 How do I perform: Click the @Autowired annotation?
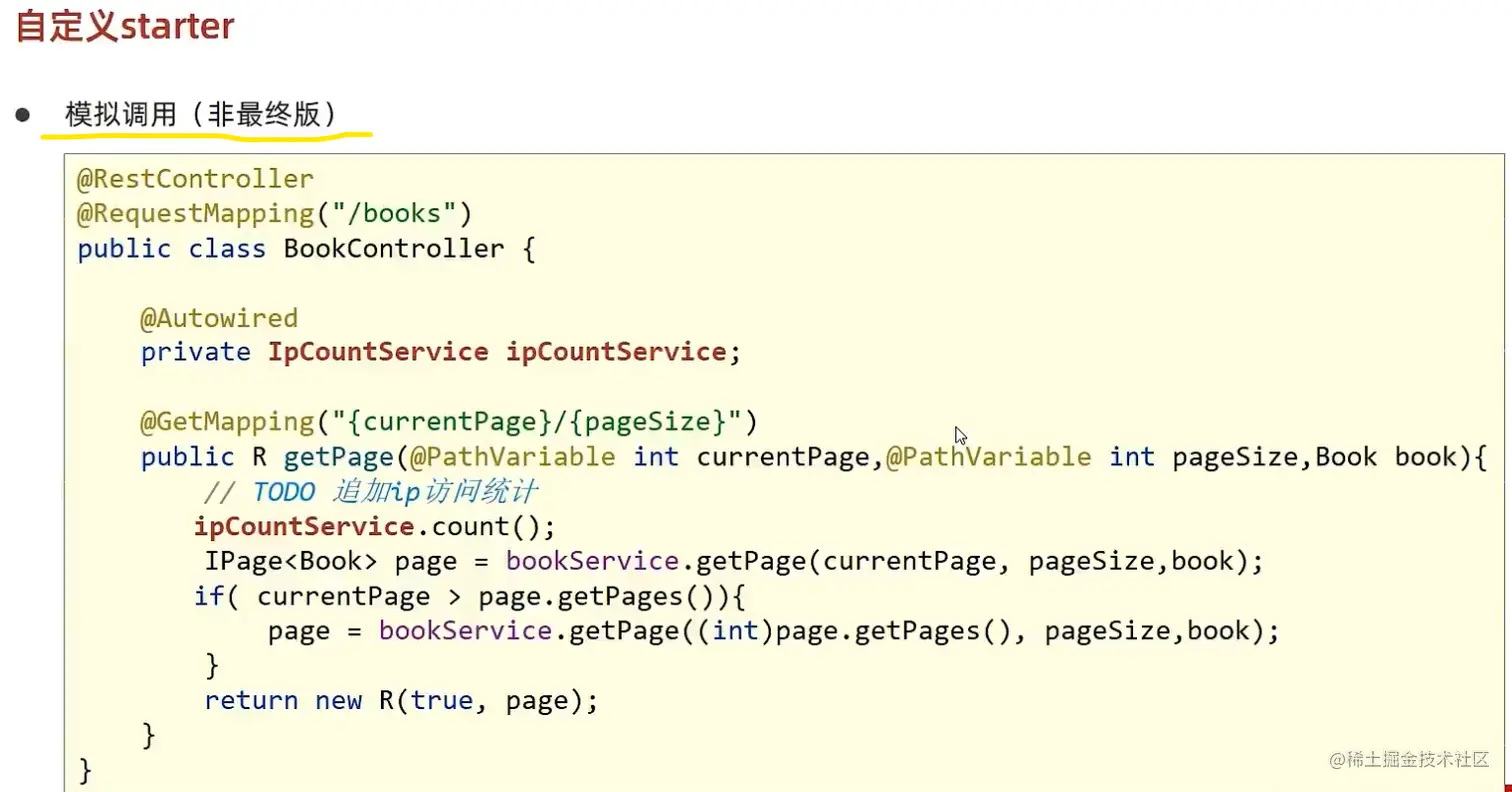219,318
